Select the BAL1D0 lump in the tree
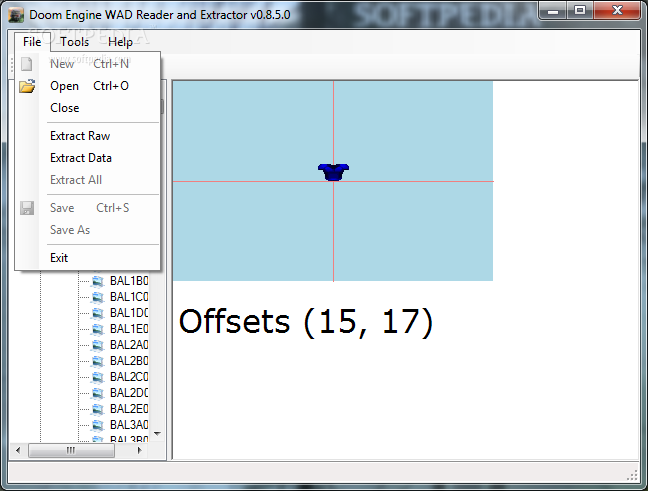 129,313
